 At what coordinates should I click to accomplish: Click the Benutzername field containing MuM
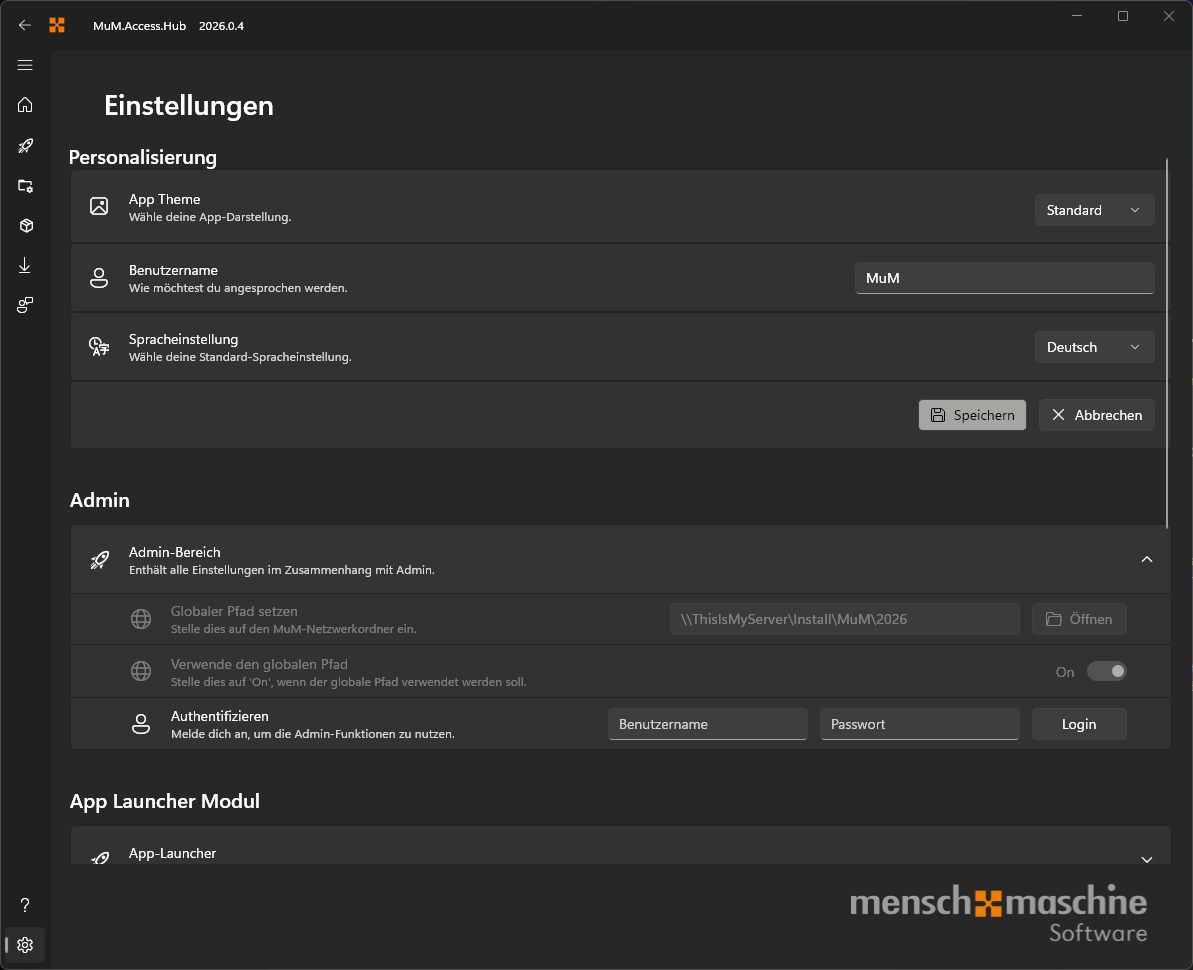[1004, 278]
